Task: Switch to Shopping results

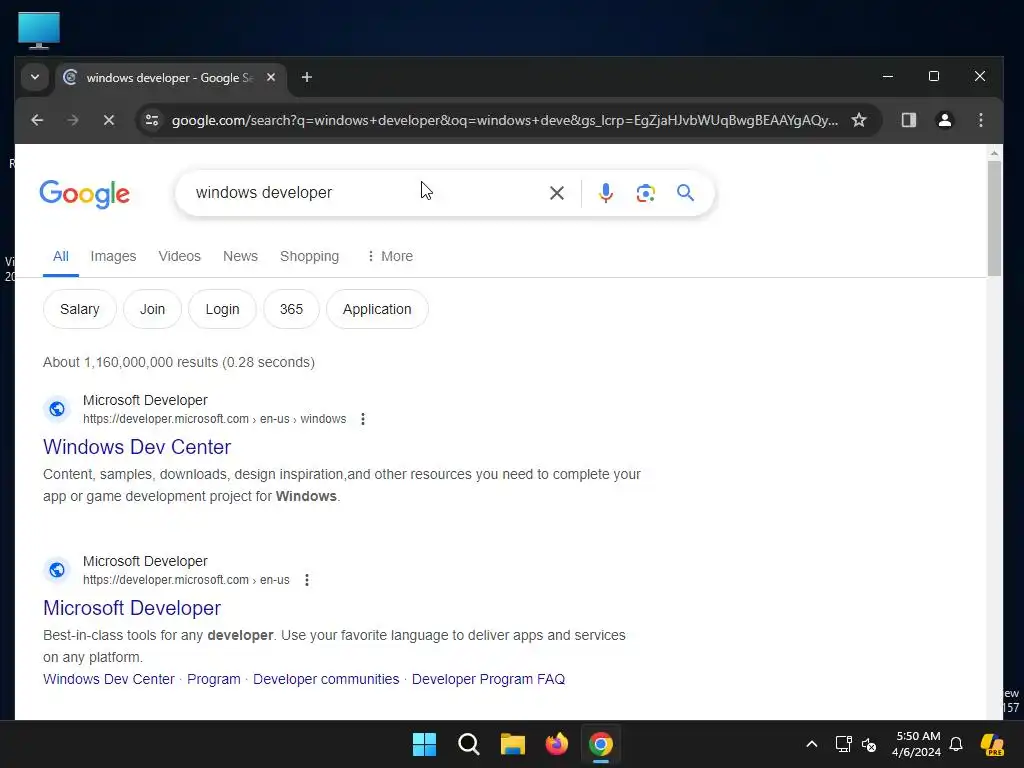Action: (310, 256)
